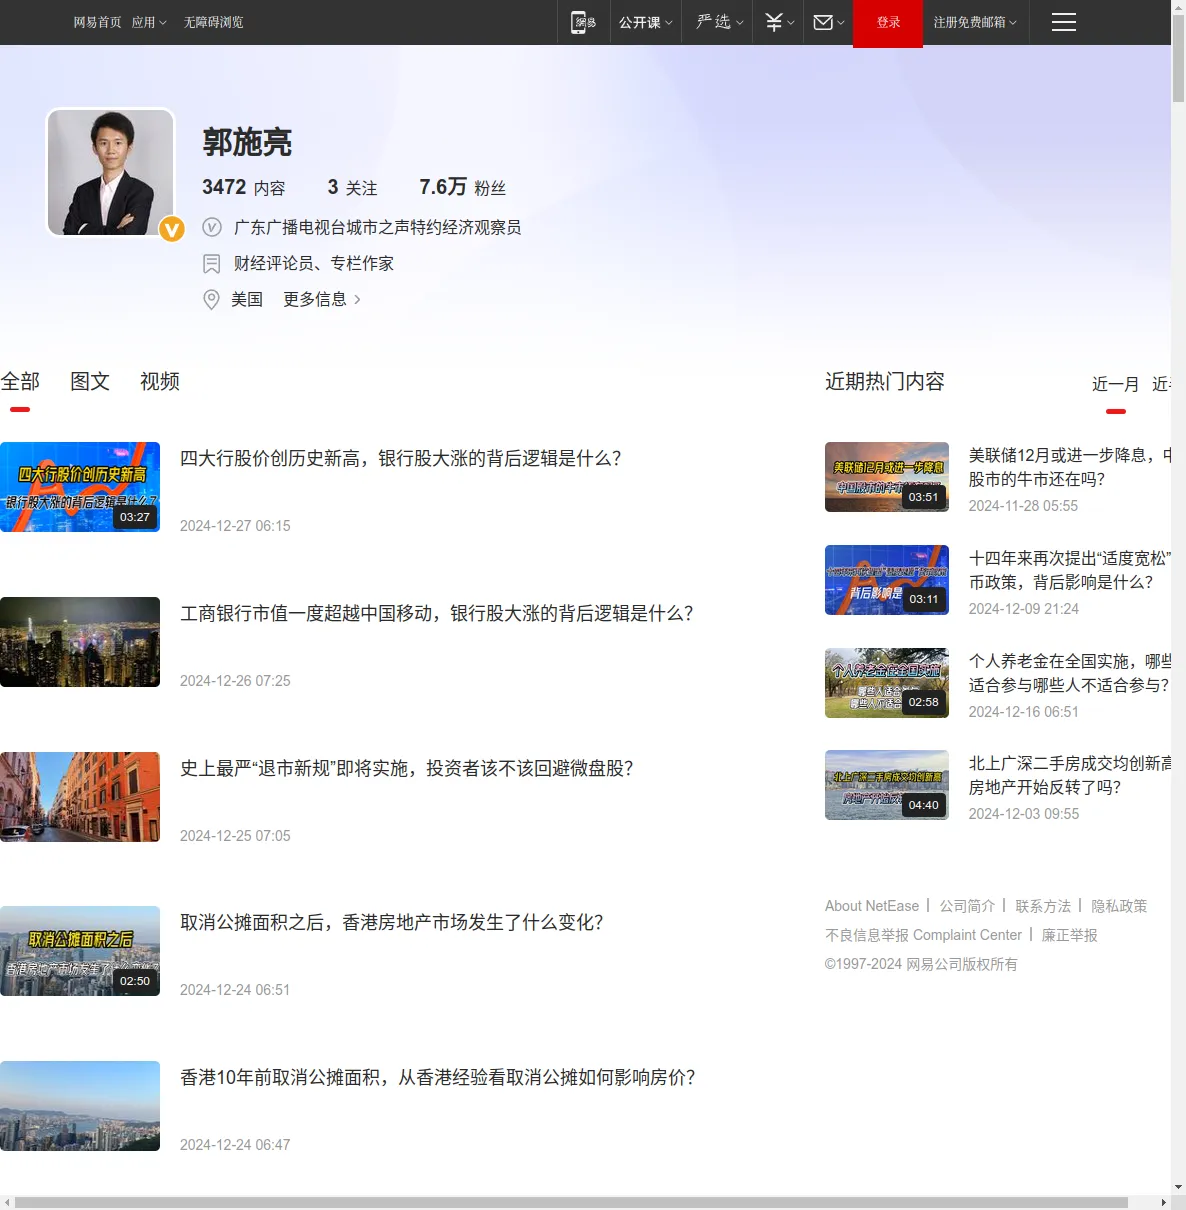Click the location pin icon beside 美国
Screen dimensions: 1186x1210
pos(211,300)
